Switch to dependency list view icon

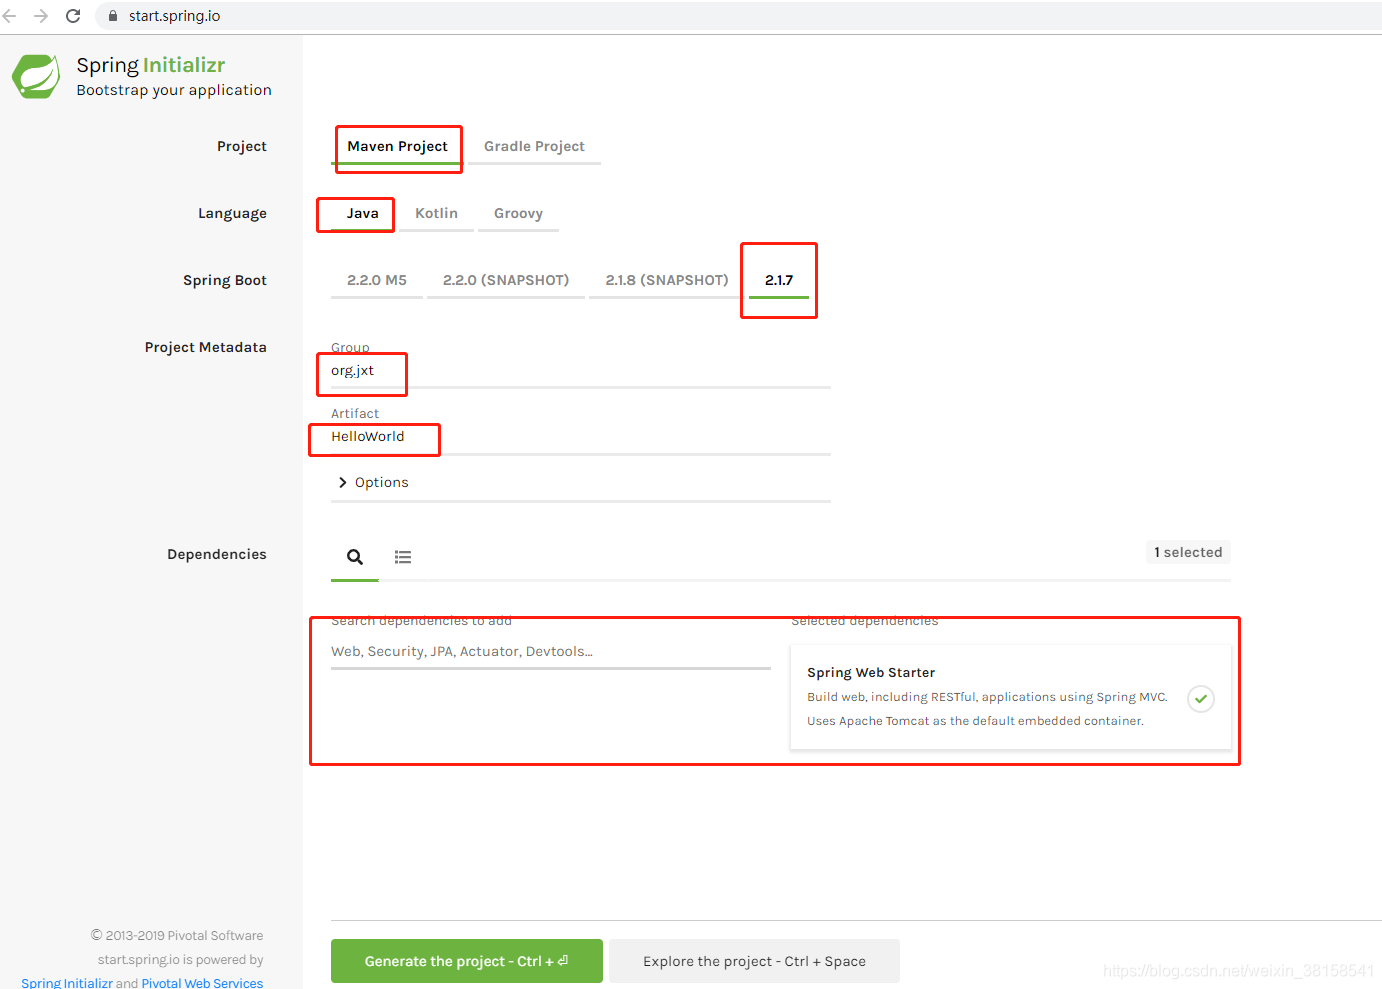(403, 557)
